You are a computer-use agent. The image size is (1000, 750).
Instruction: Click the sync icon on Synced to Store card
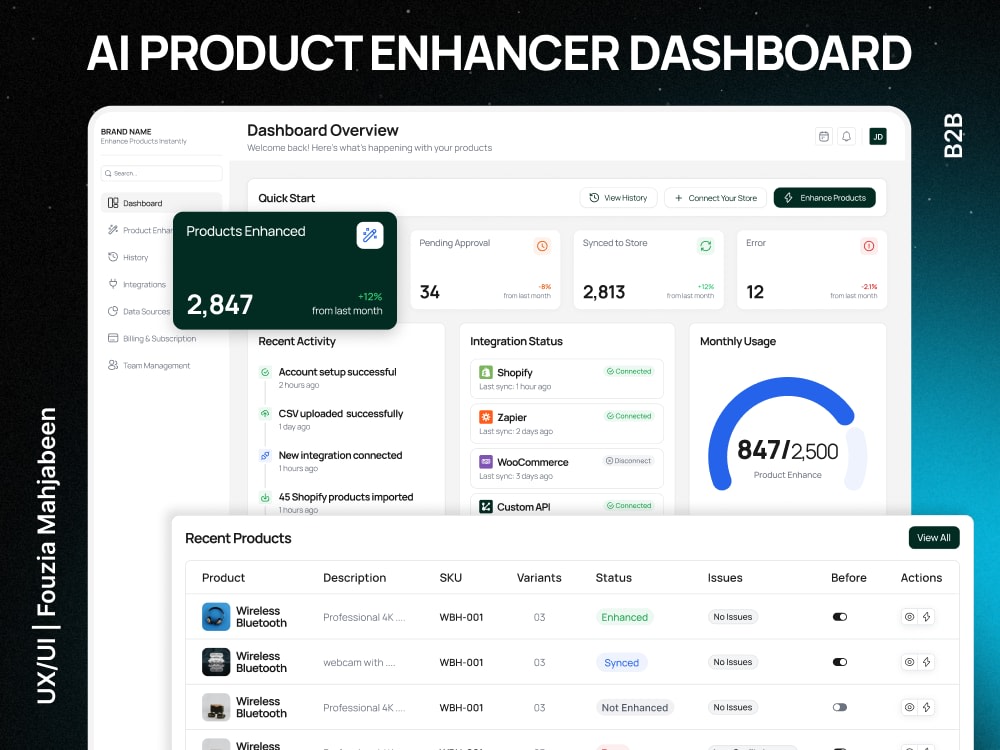(x=705, y=246)
